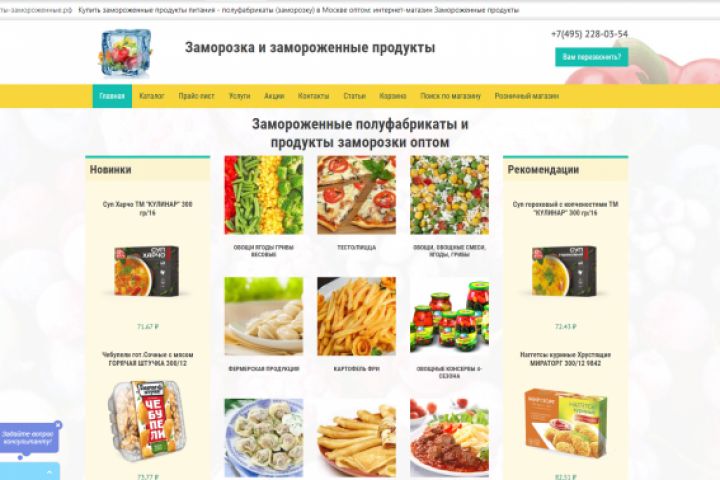Open Поиск по магазину menu item
Screen dimensions: 720x480
[x=450, y=96]
